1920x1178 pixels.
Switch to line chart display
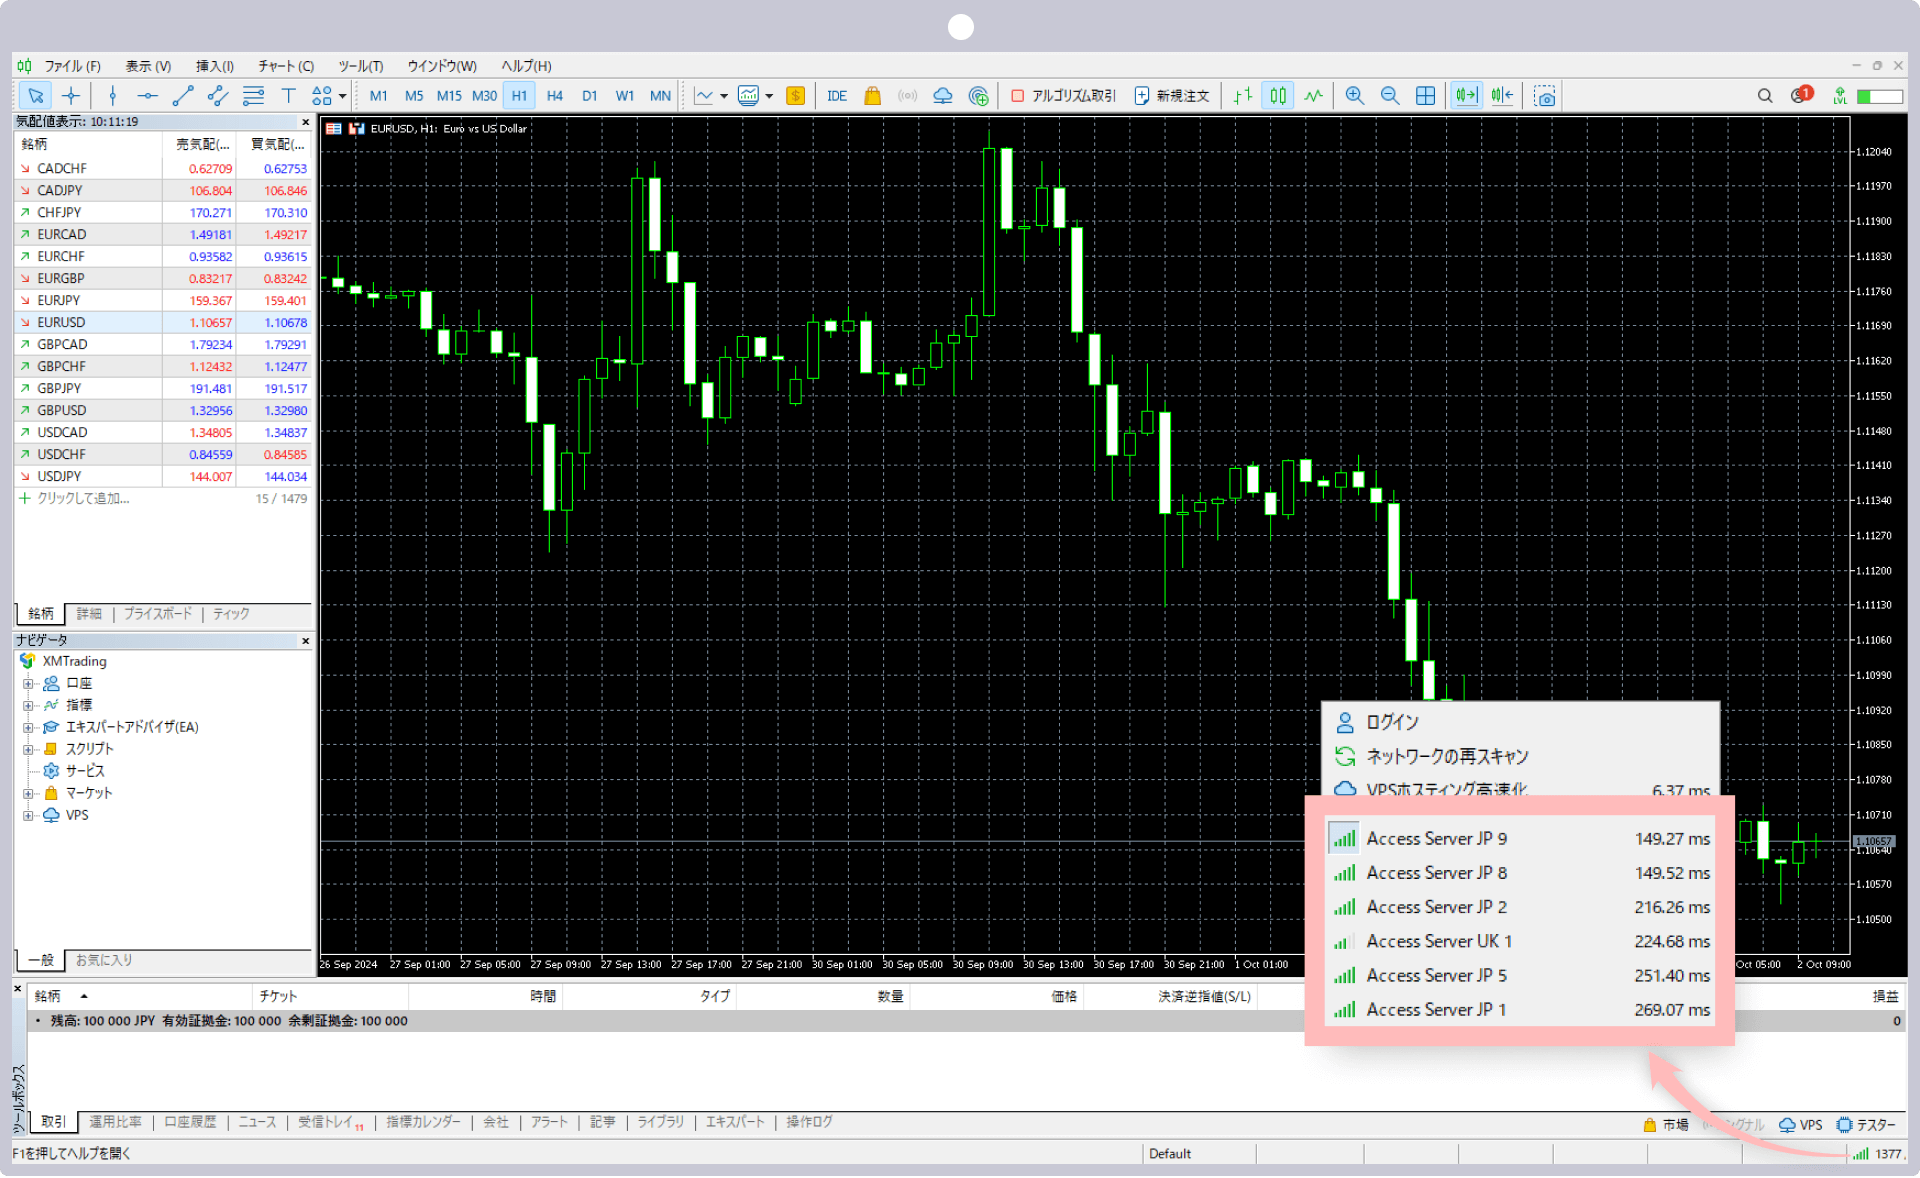coord(1314,96)
